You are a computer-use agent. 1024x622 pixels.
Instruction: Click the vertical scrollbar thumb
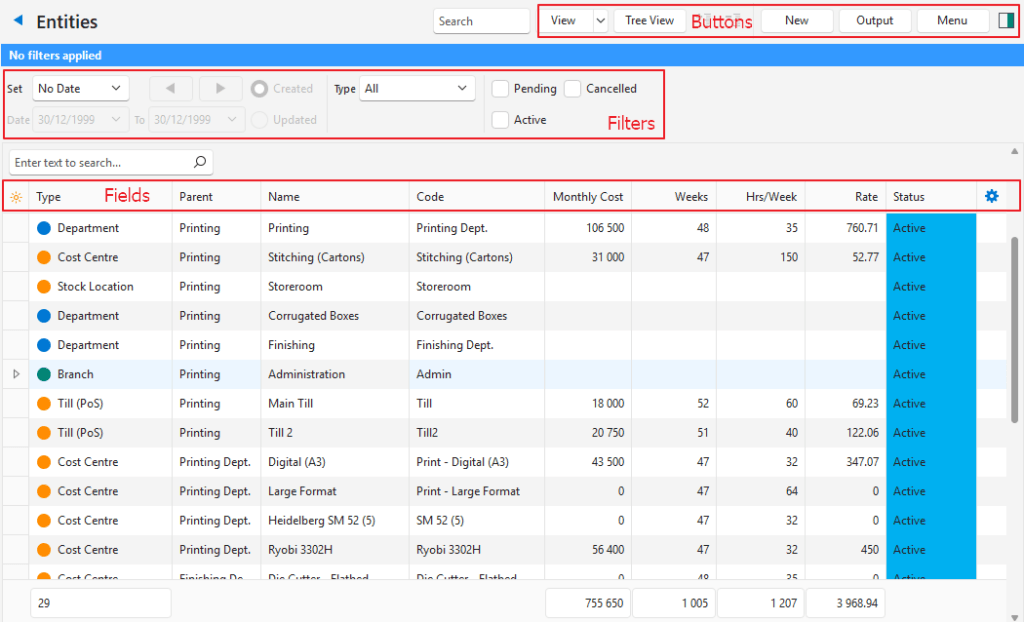pyautogui.click(x=1014, y=330)
